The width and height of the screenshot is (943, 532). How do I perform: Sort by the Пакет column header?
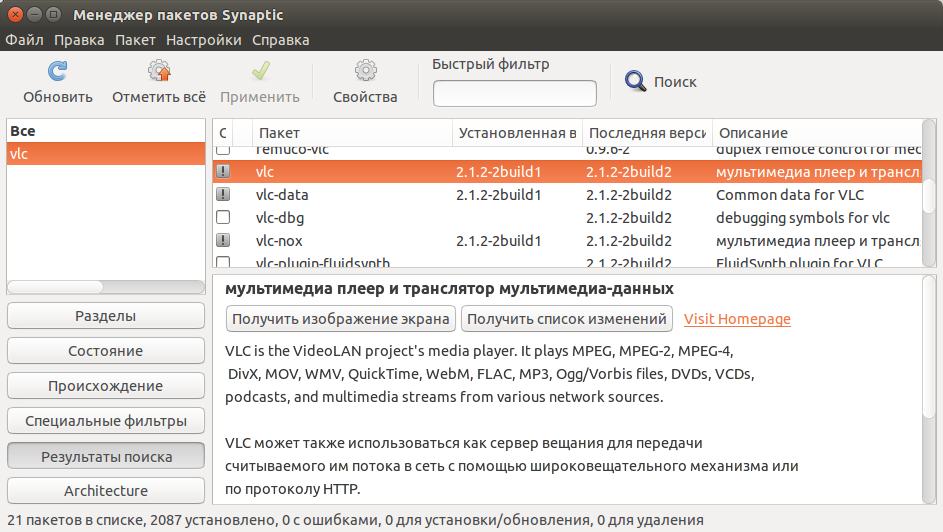click(352, 133)
